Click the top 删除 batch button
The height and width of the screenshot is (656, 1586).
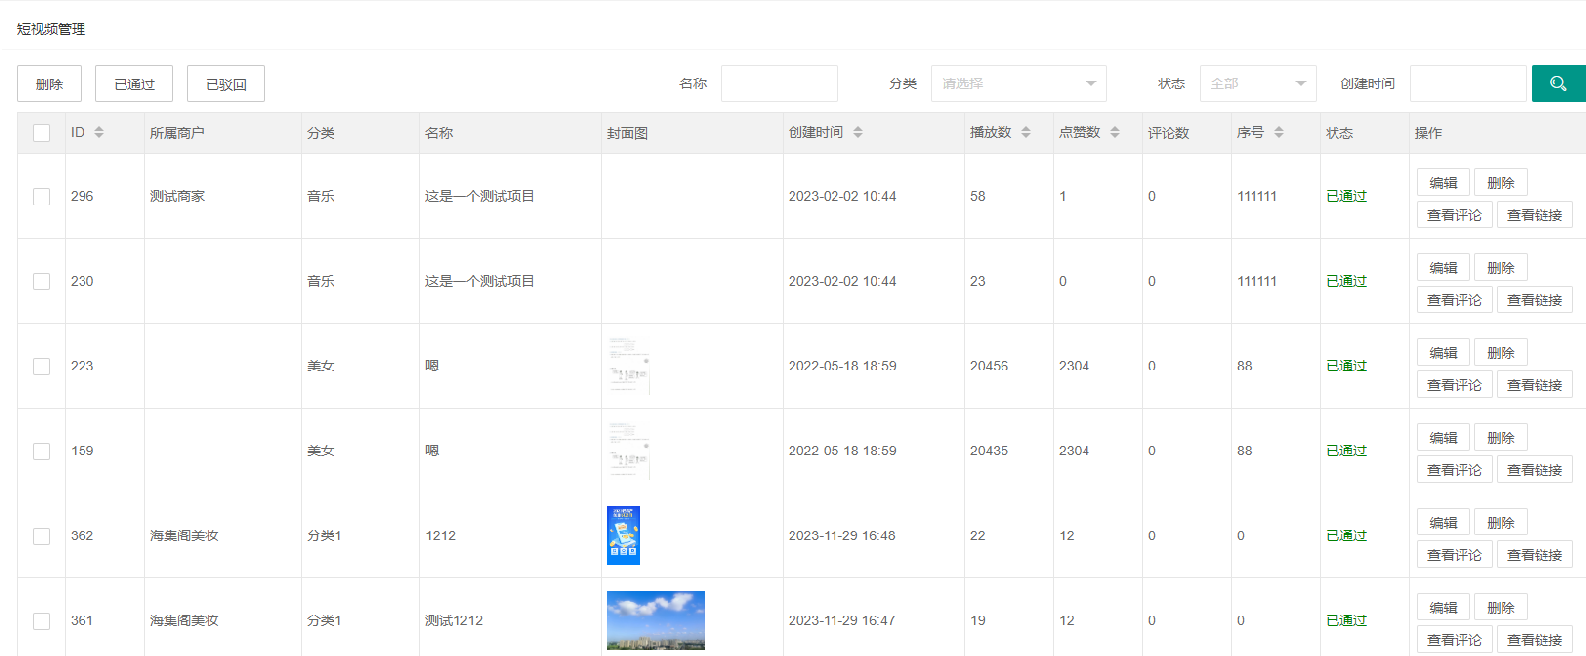(x=49, y=84)
